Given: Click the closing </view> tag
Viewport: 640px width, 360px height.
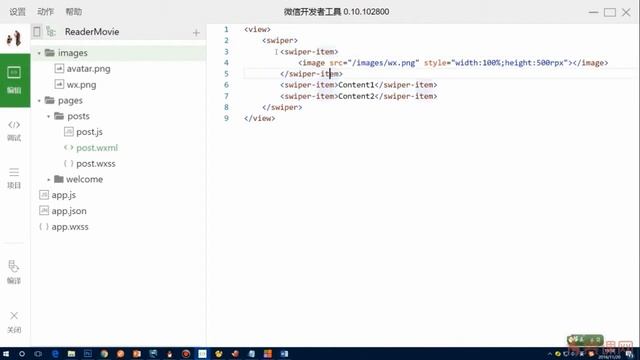Looking at the screenshot, I should (260, 118).
